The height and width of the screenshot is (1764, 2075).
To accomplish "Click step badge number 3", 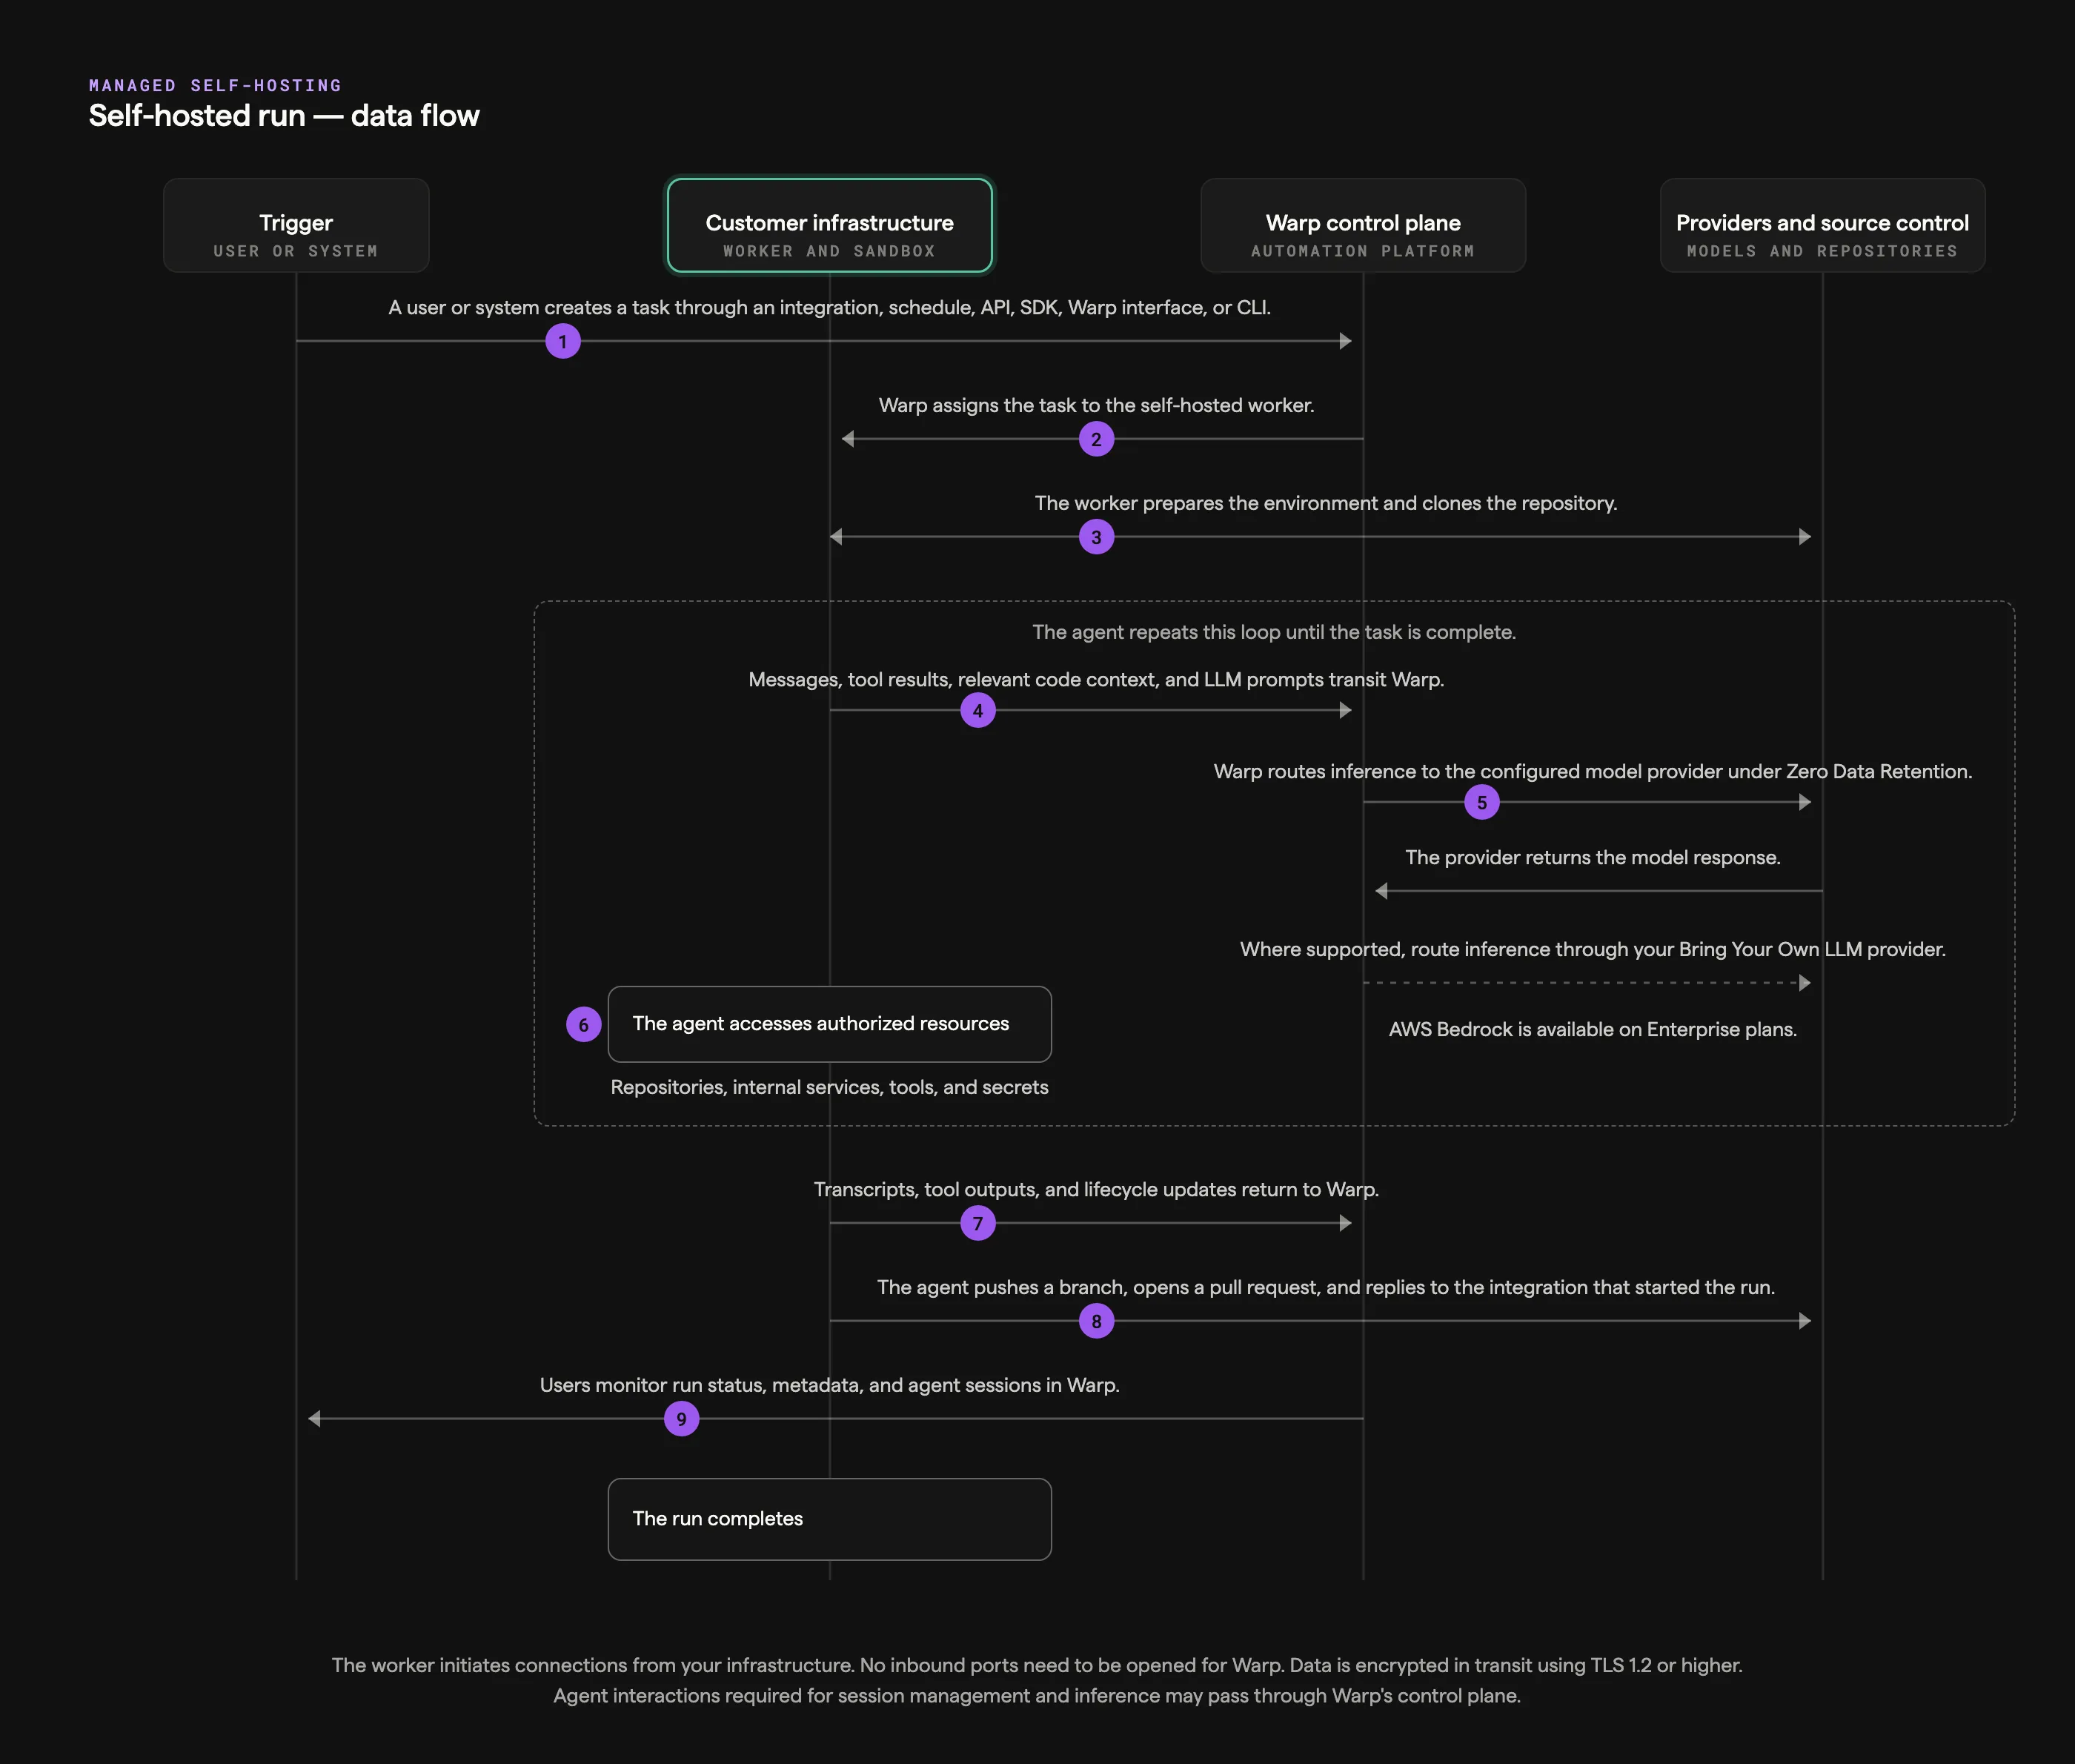I will click(x=1096, y=537).
